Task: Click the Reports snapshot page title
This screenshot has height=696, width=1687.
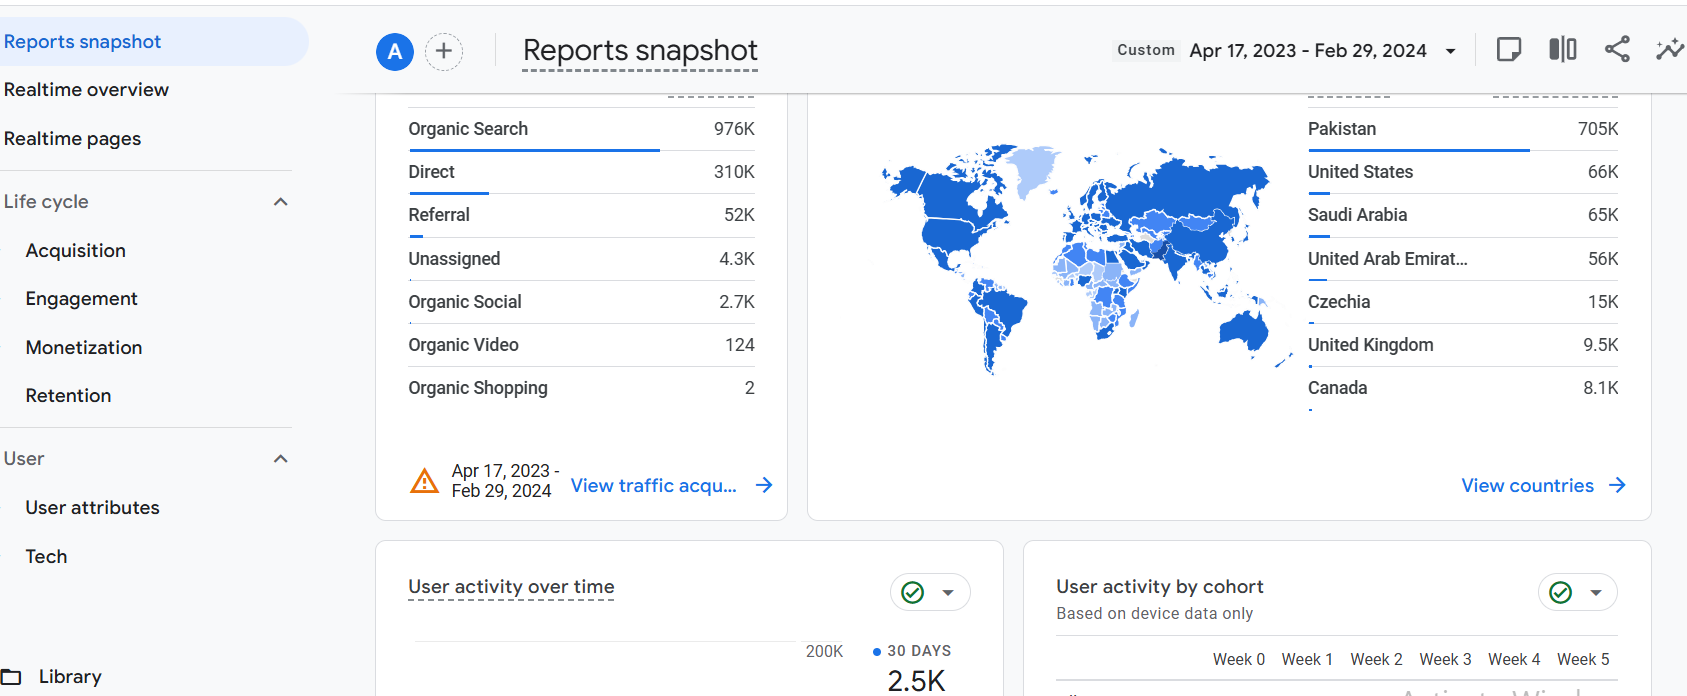Action: 640,50
